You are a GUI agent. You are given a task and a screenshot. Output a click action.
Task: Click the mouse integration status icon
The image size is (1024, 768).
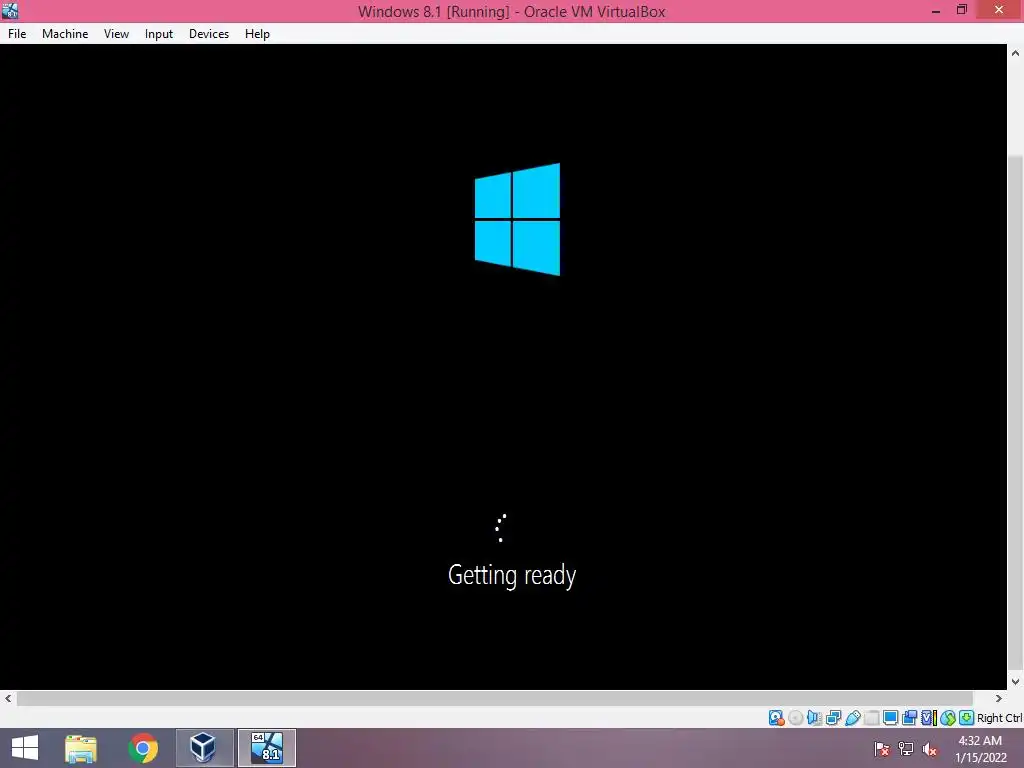coord(948,718)
